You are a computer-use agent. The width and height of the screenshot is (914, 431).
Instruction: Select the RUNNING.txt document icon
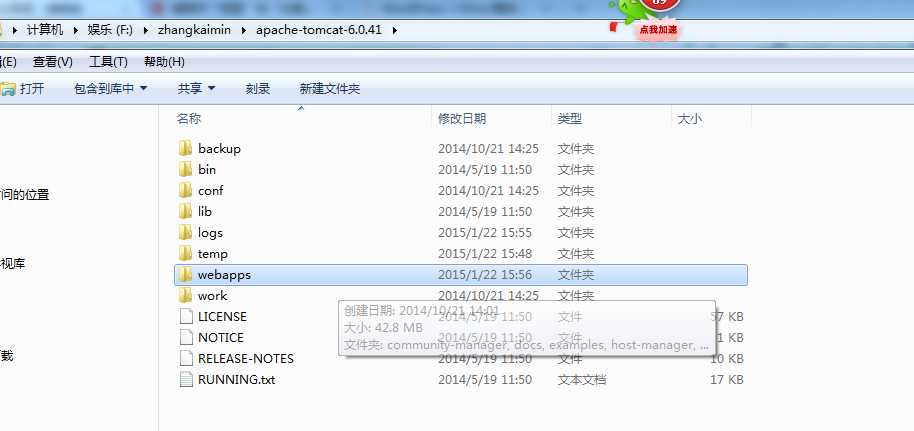(x=185, y=380)
